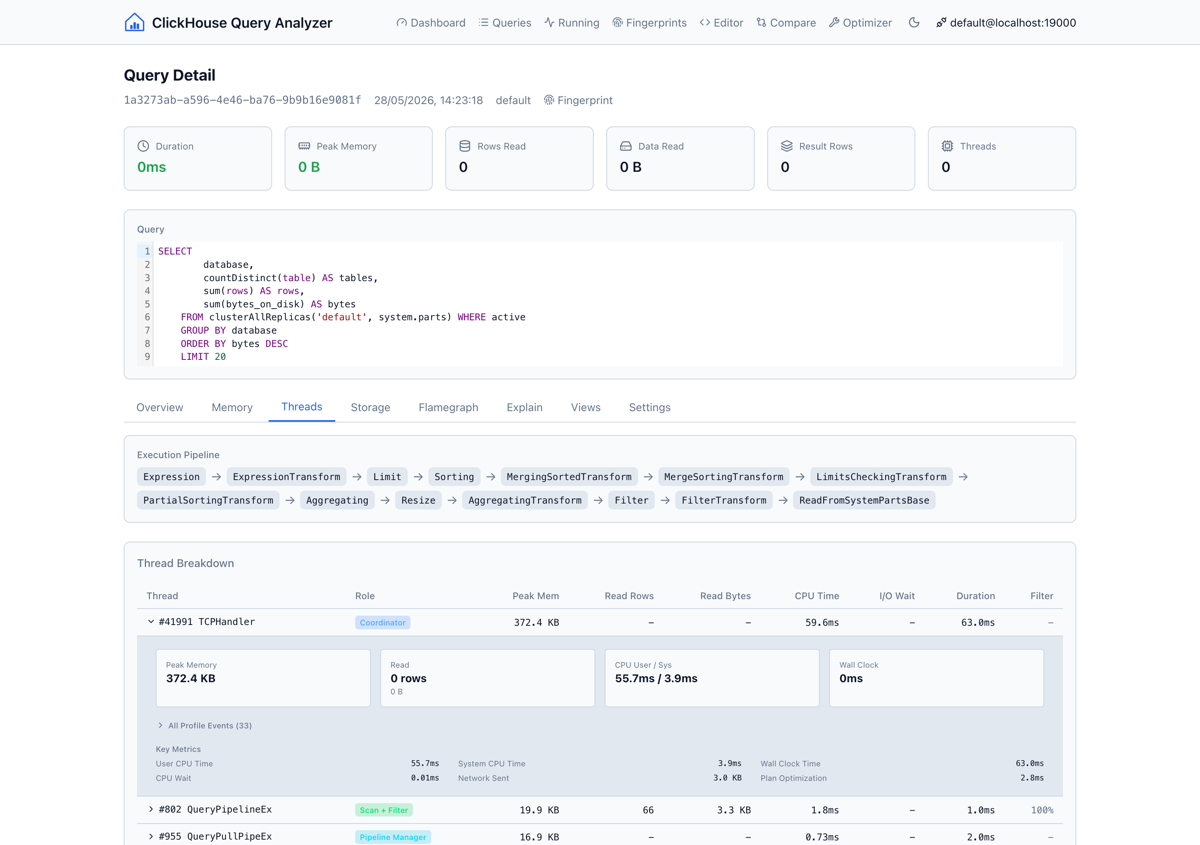Click inside the SQL query code block

600,304
